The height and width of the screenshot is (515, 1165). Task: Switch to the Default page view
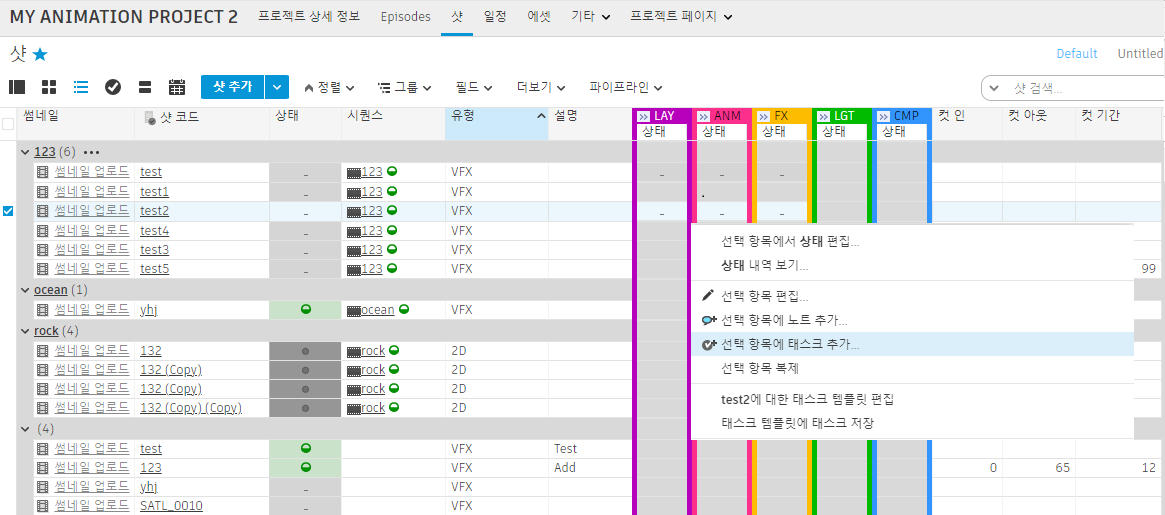coord(1077,54)
